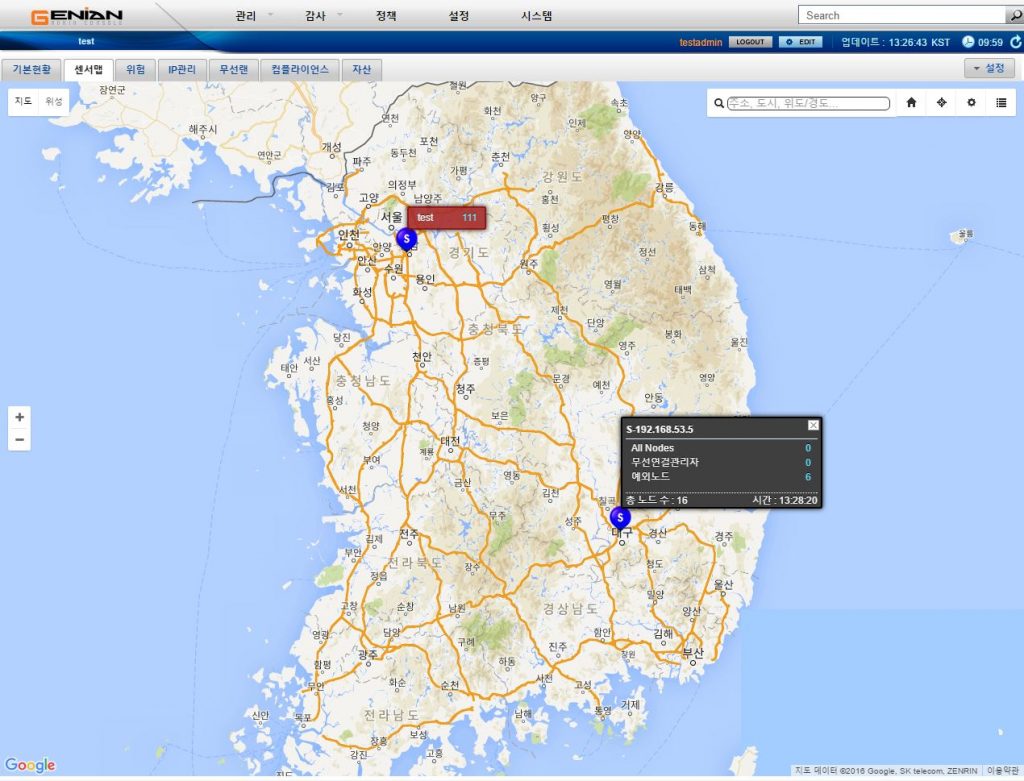Switch to the IP관리 tab
The width and height of the screenshot is (1024, 781).
click(x=182, y=69)
